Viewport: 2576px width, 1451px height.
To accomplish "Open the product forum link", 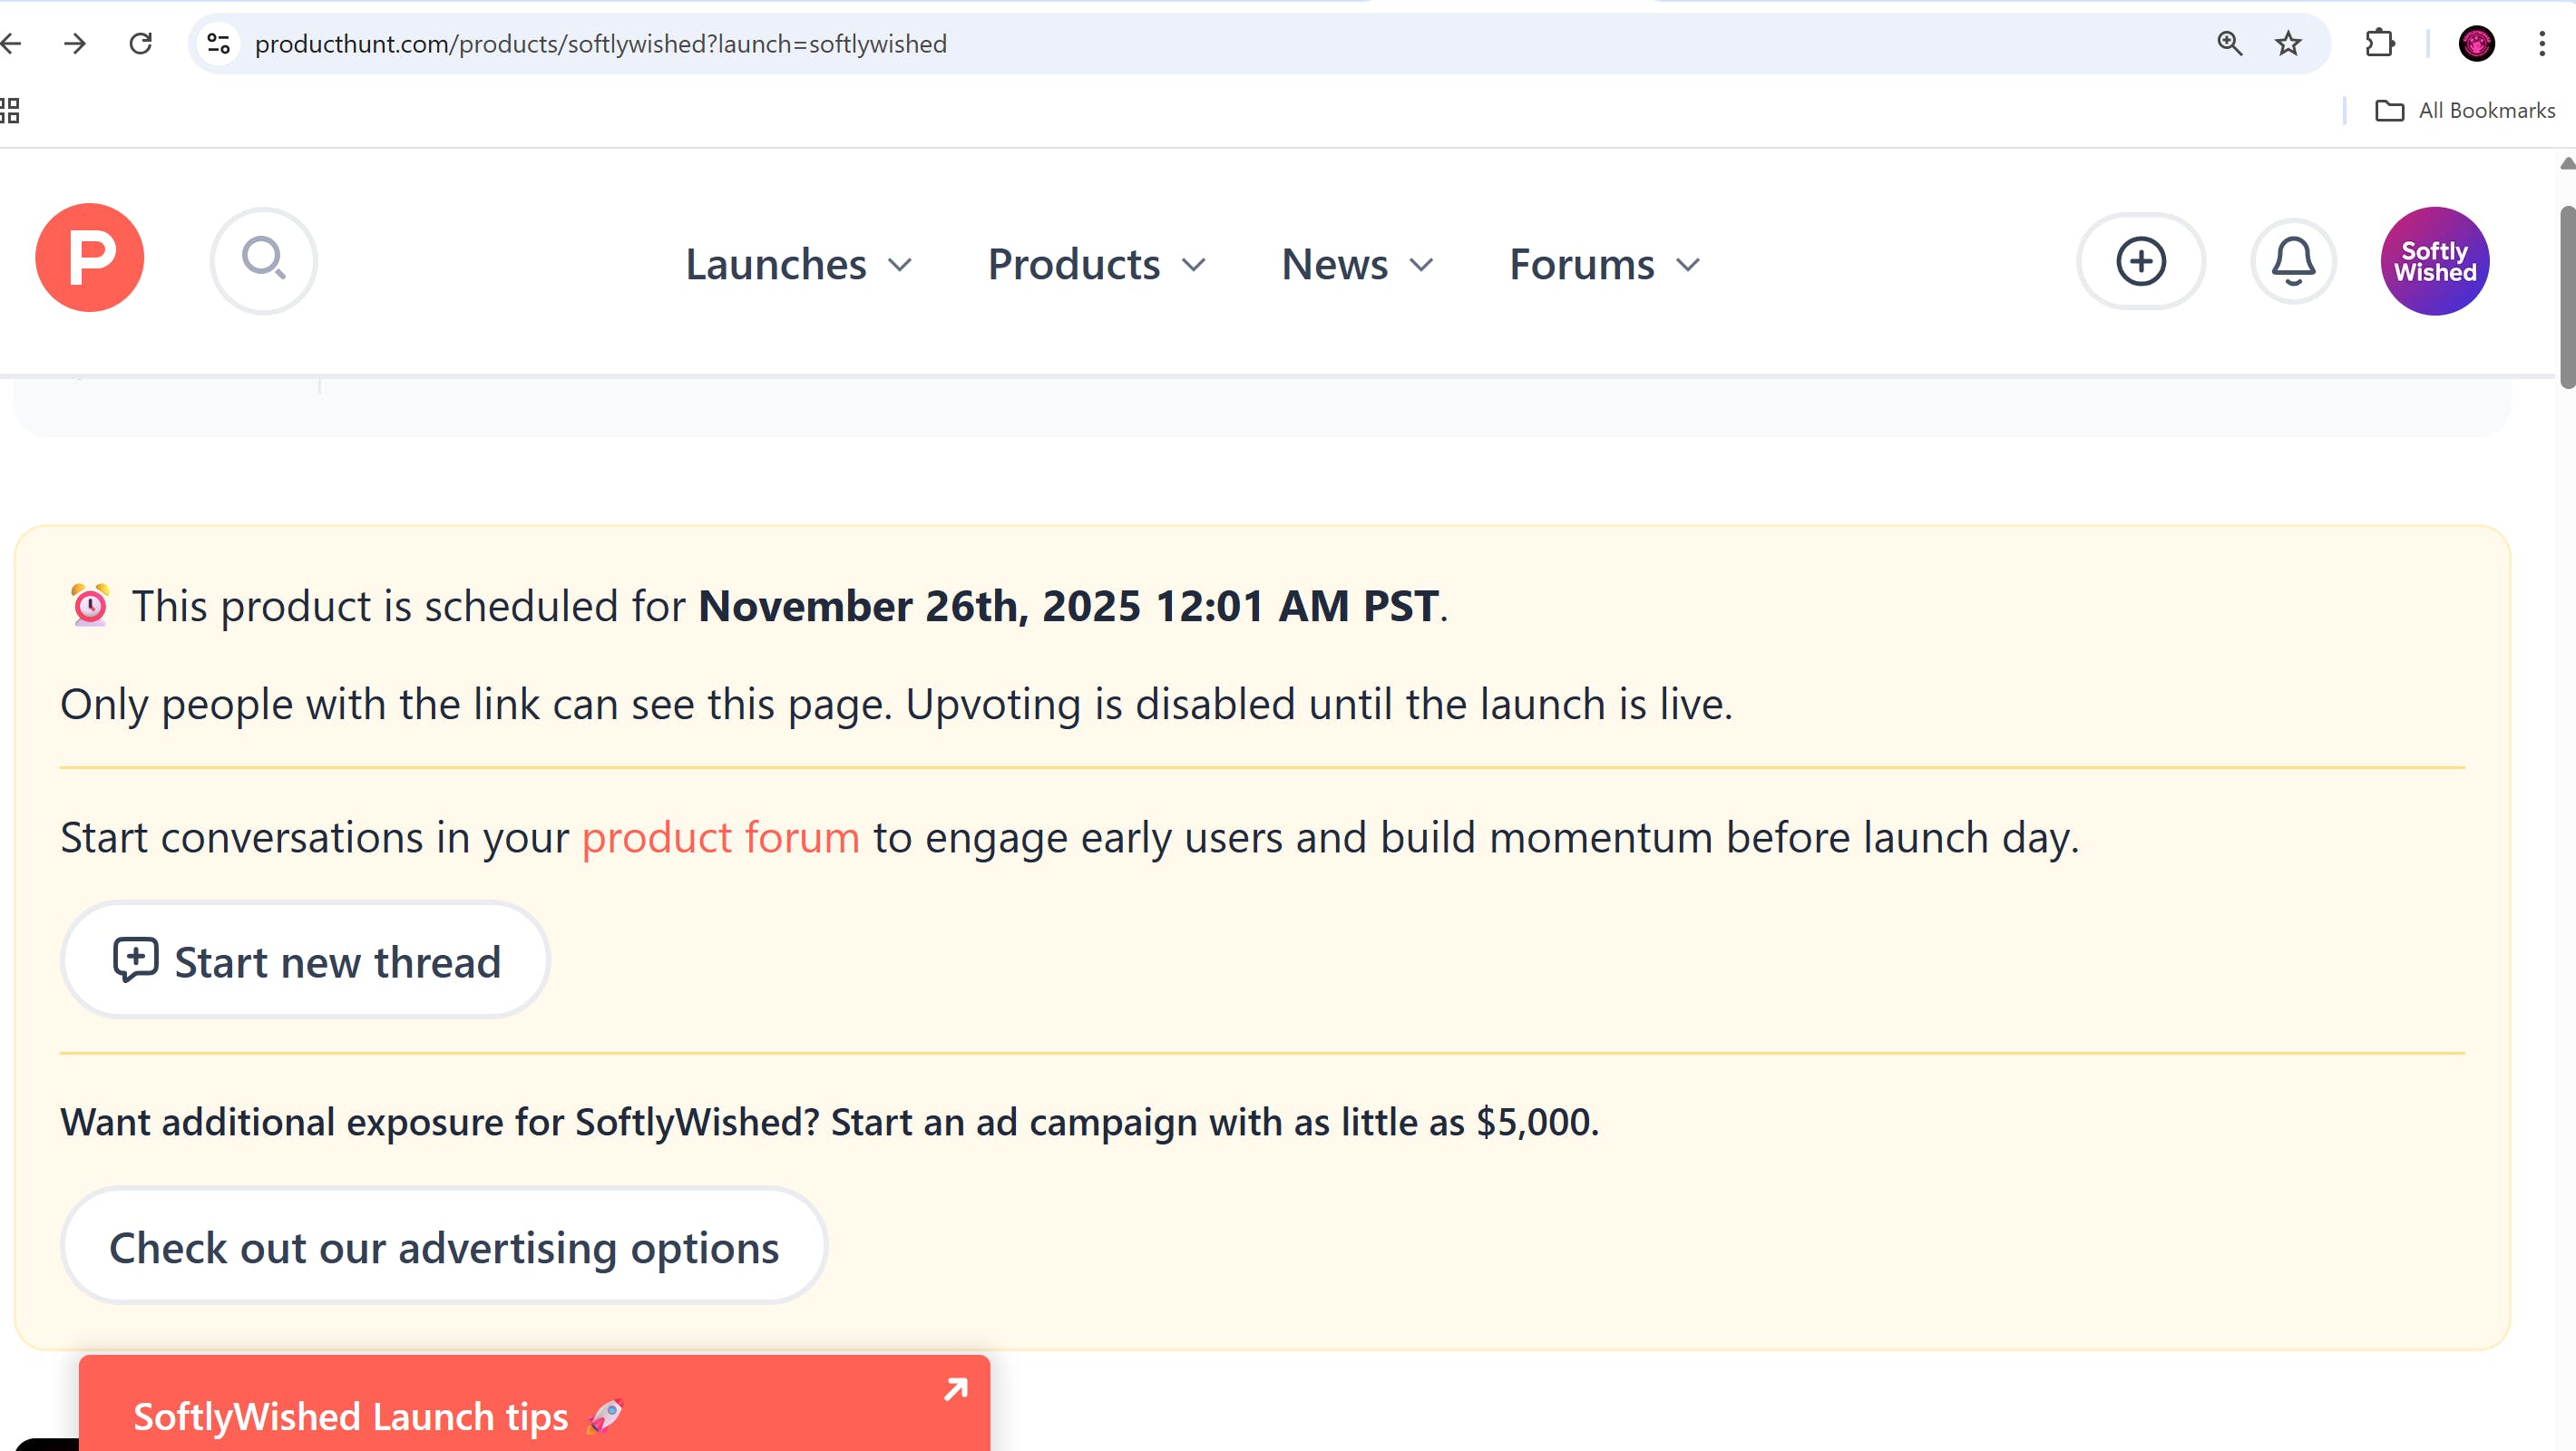I will 720,838.
